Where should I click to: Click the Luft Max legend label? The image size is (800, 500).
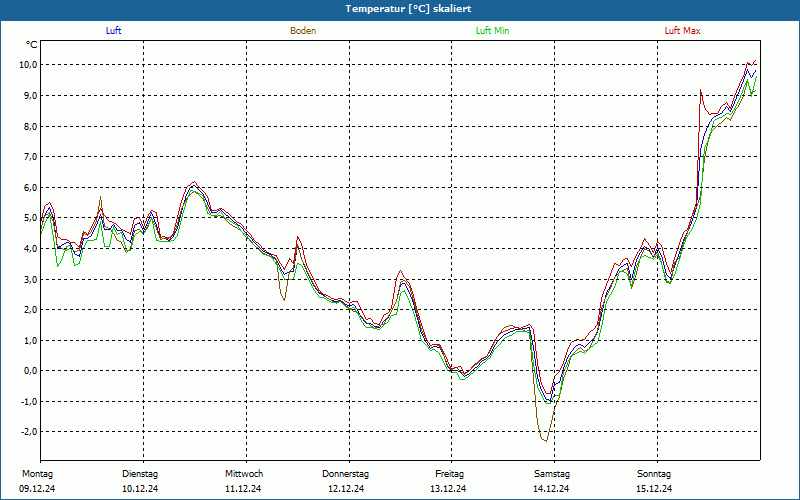(682, 31)
